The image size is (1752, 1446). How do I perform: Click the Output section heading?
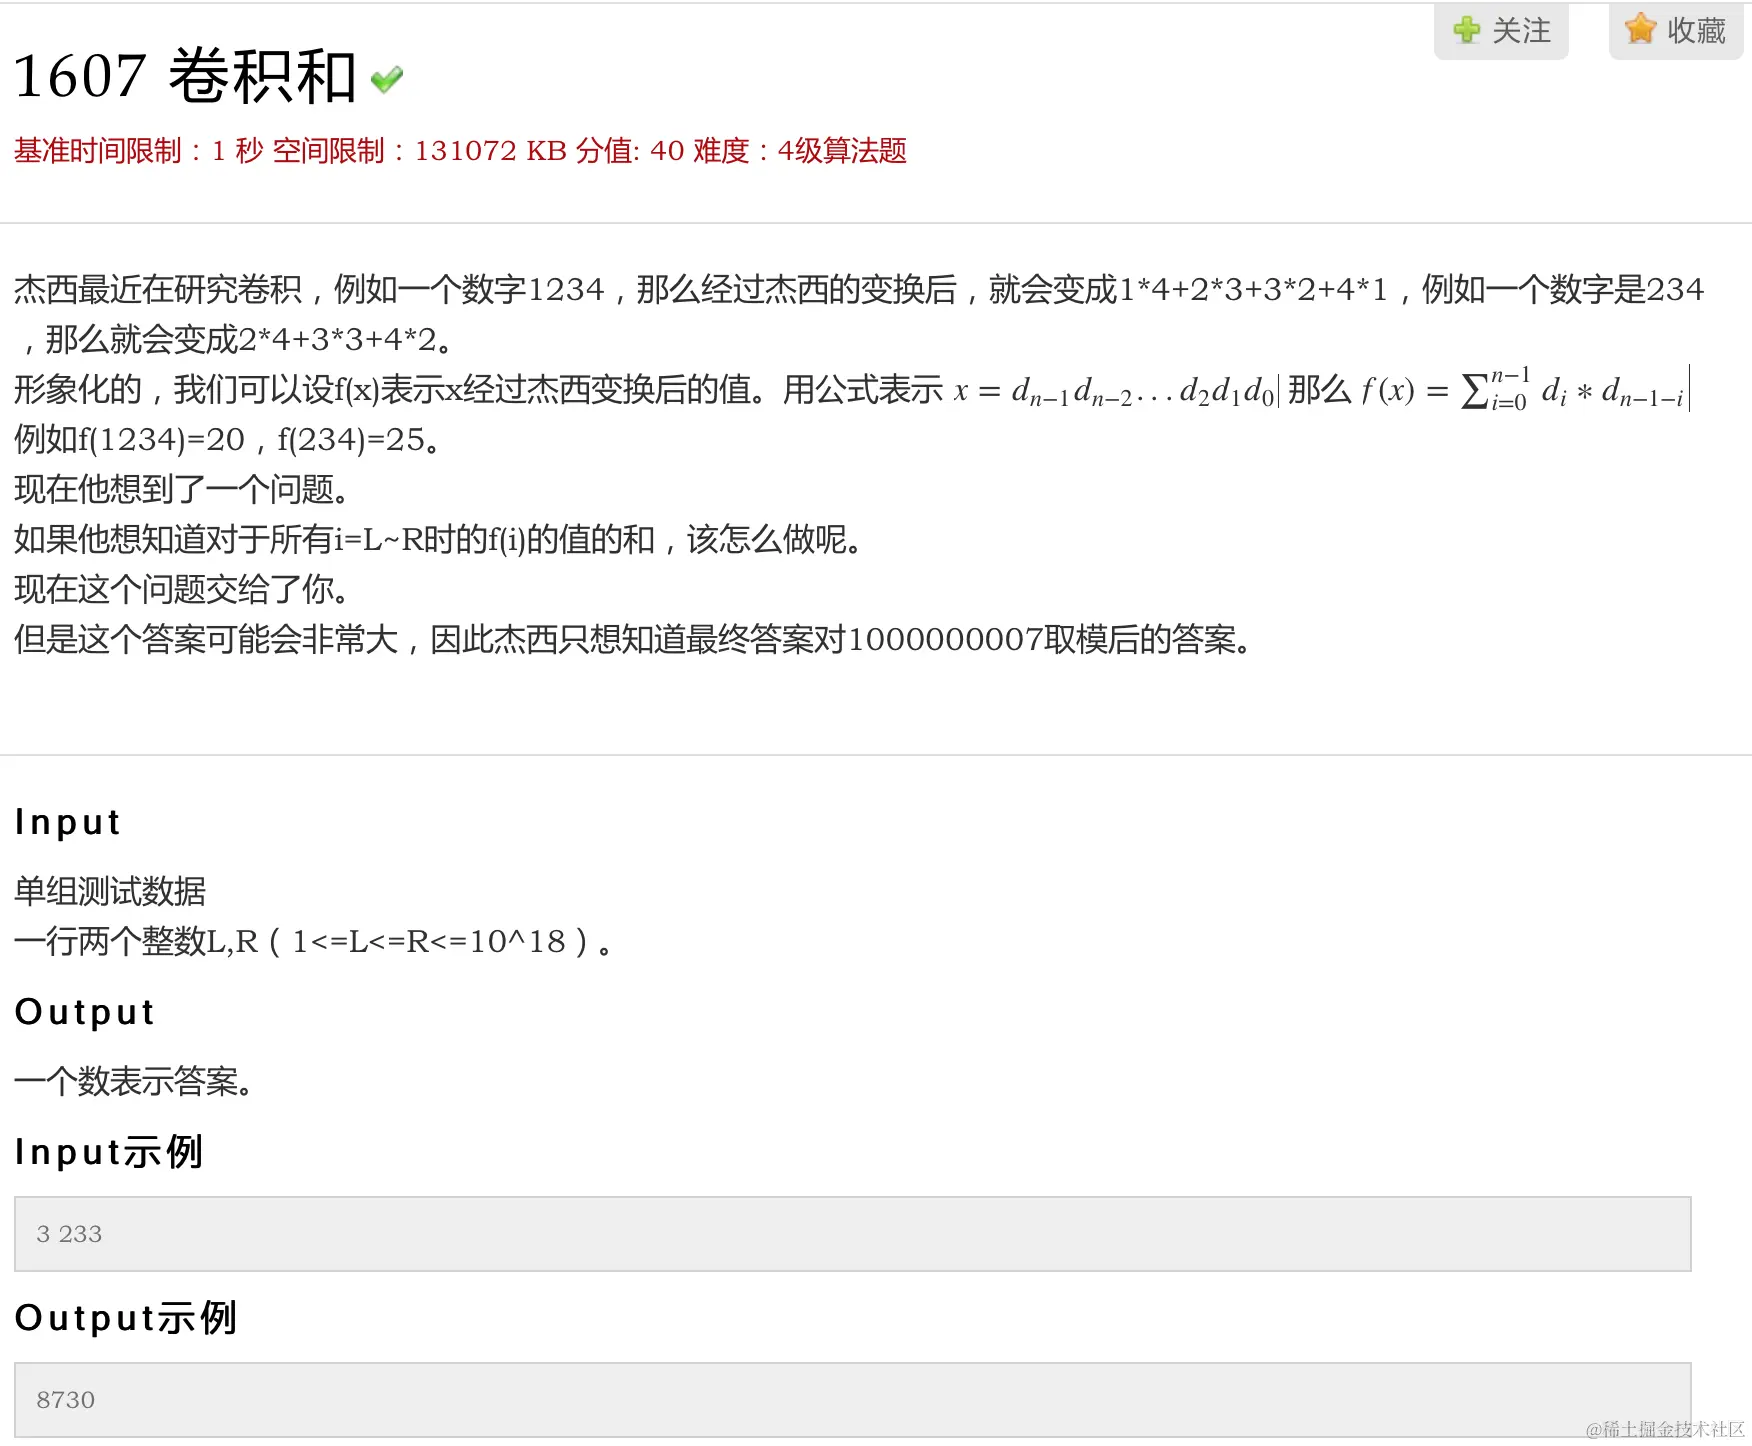click(x=85, y=1012)
